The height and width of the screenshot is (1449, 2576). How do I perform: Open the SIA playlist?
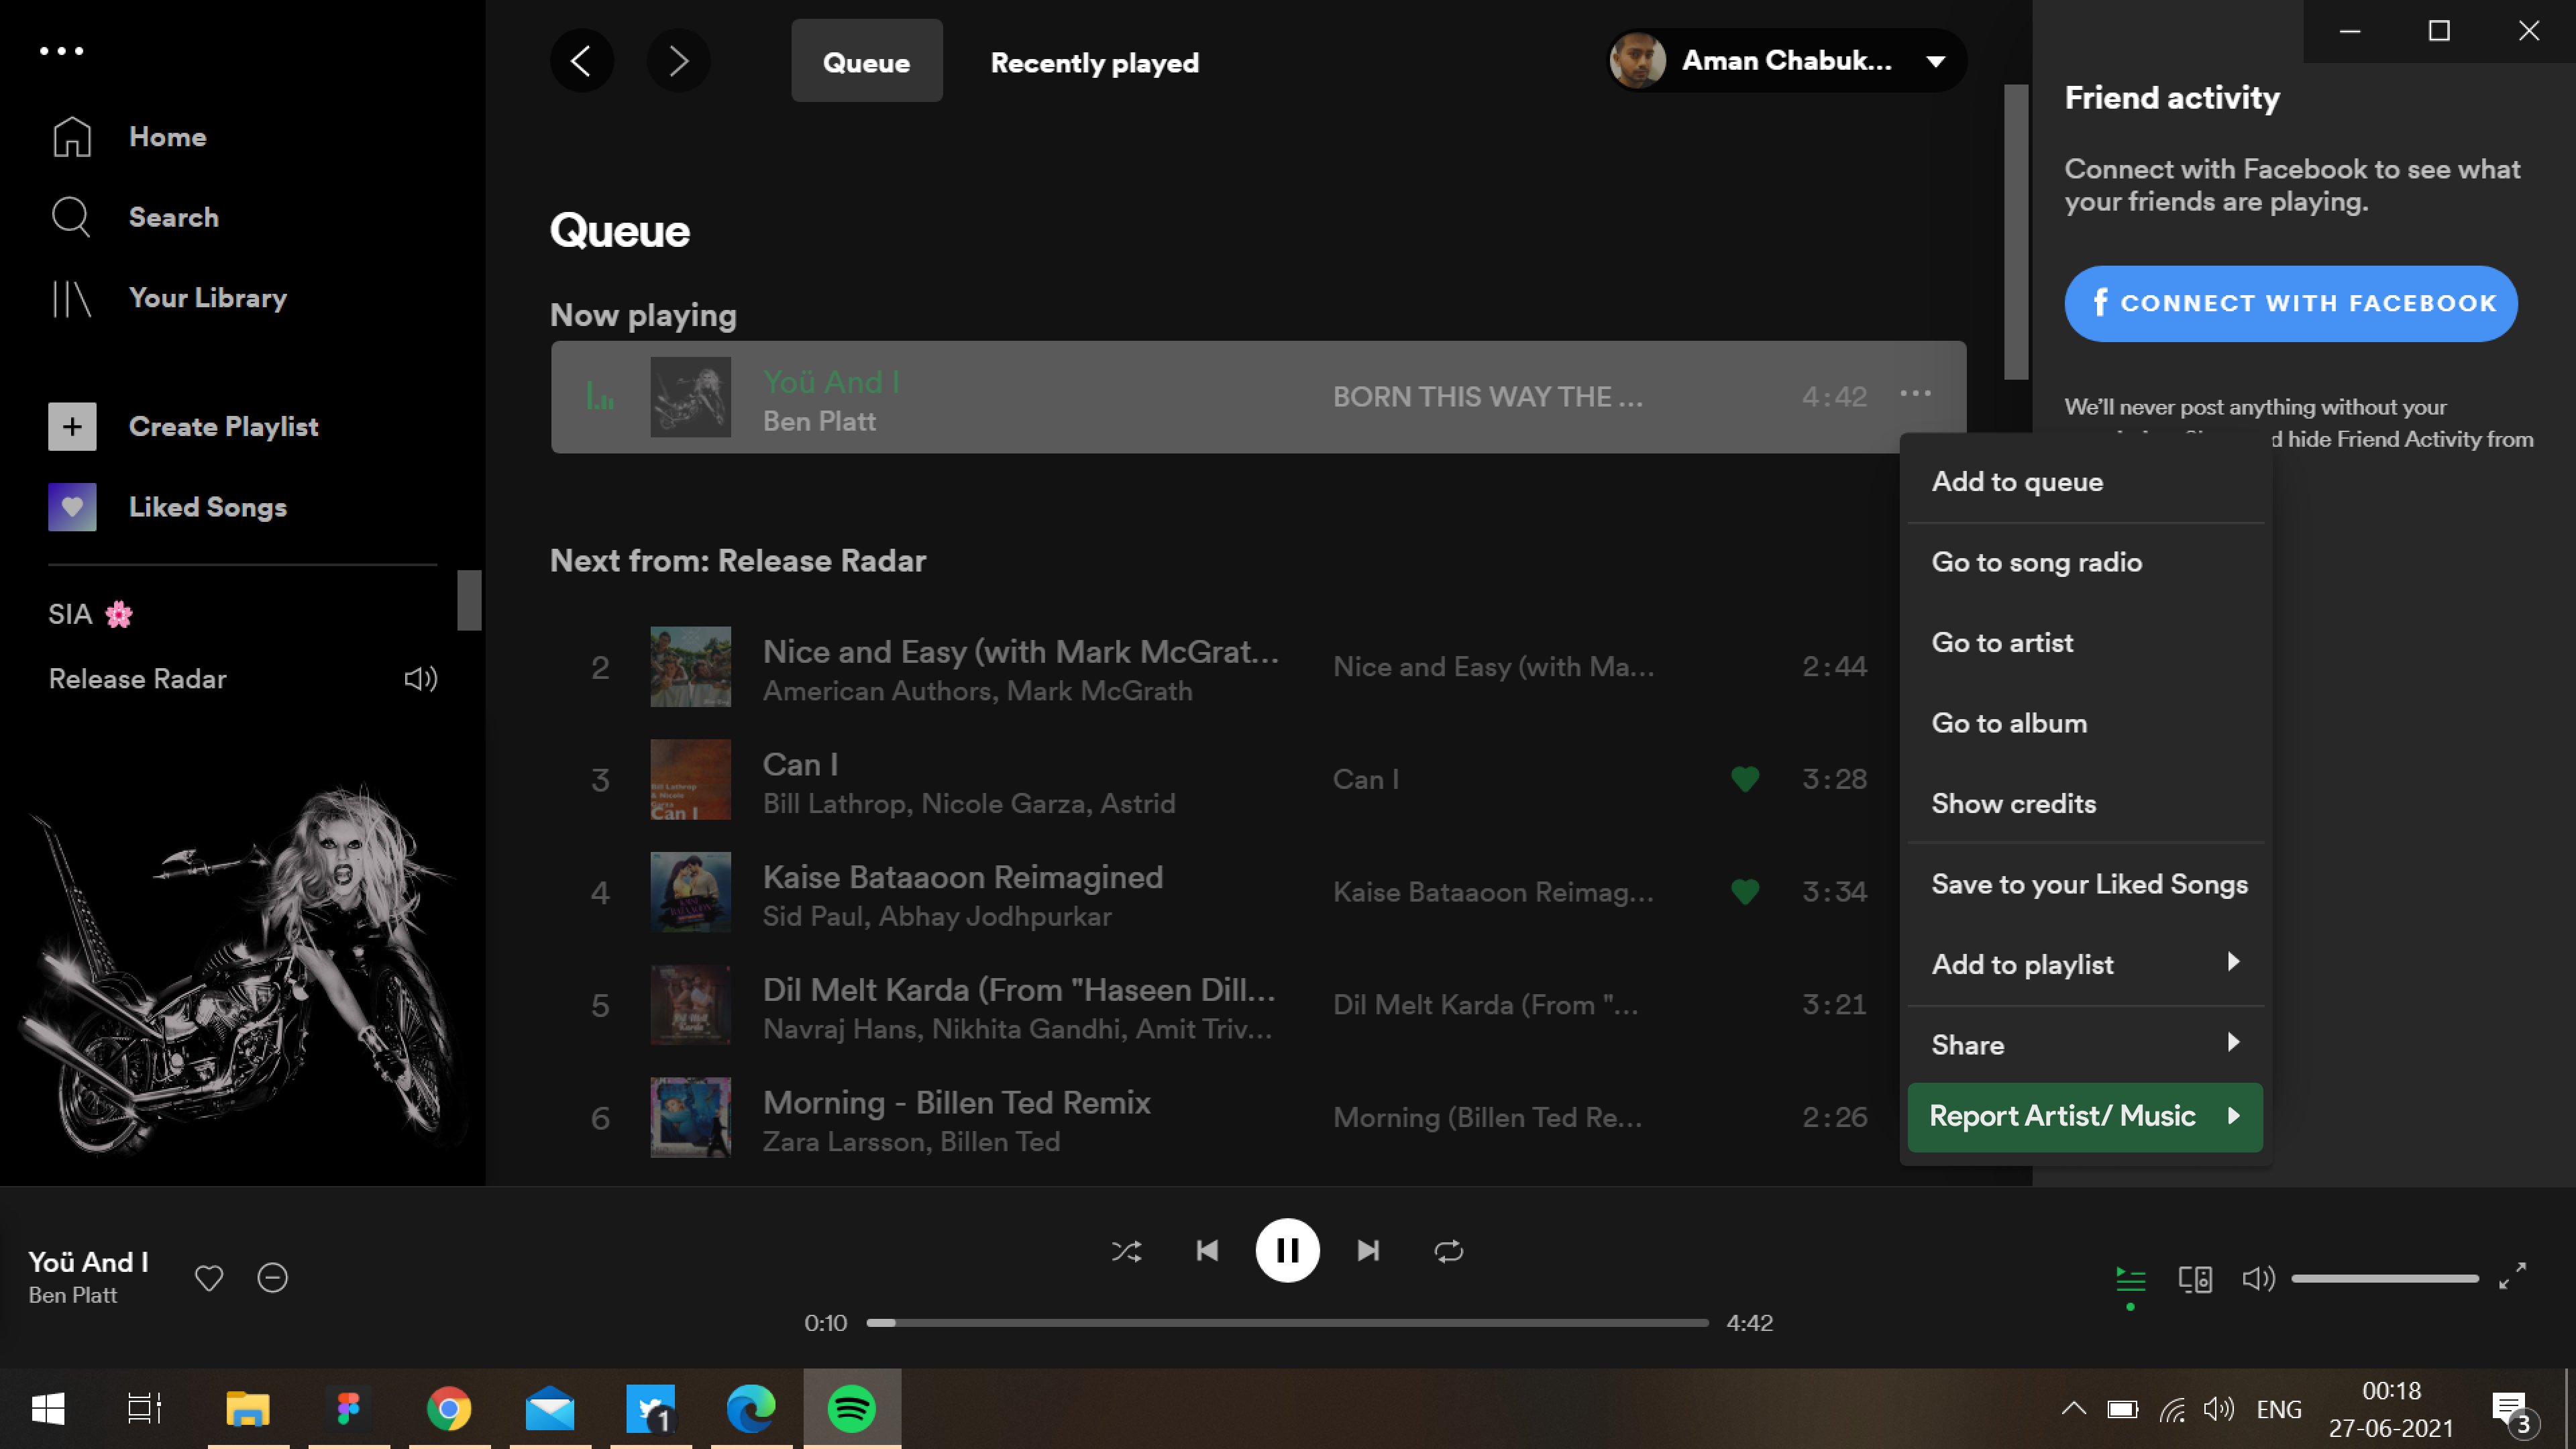[90, 614]
